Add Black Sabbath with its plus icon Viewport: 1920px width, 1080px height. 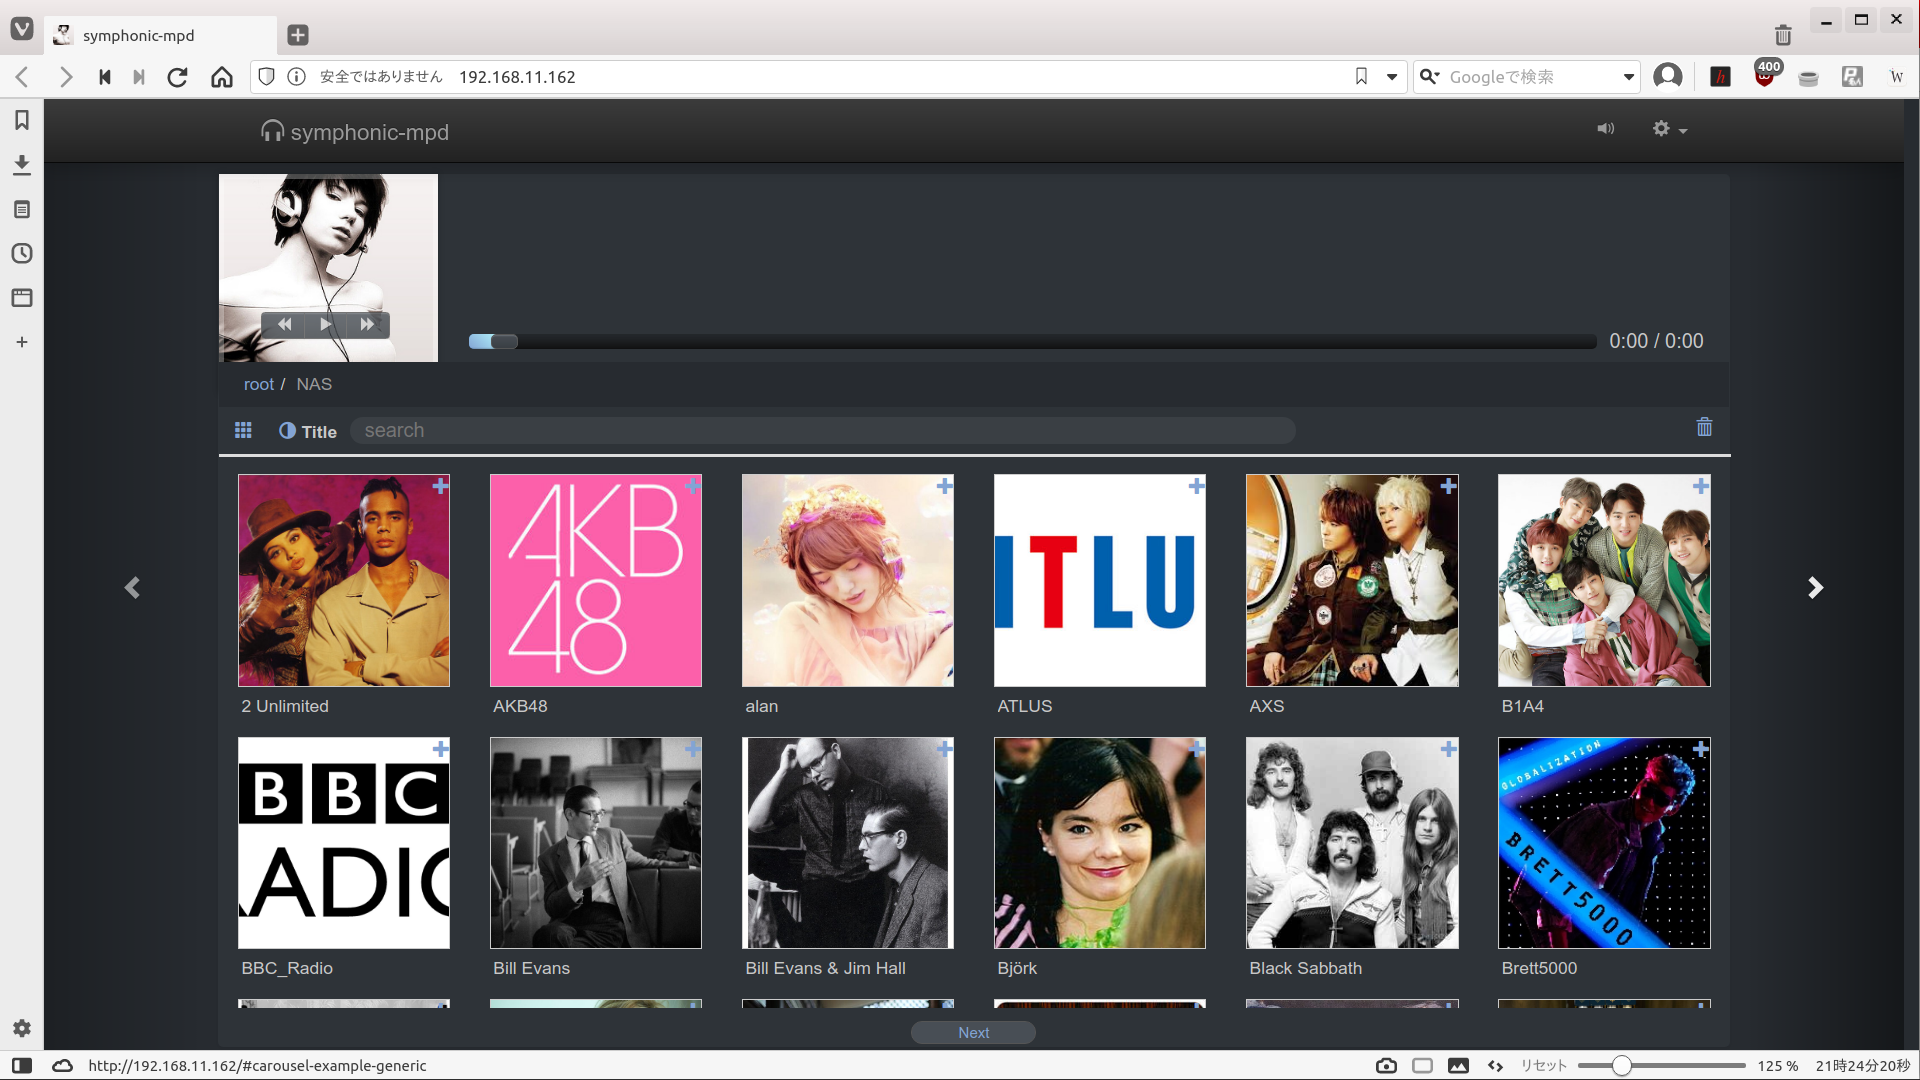1448,749
